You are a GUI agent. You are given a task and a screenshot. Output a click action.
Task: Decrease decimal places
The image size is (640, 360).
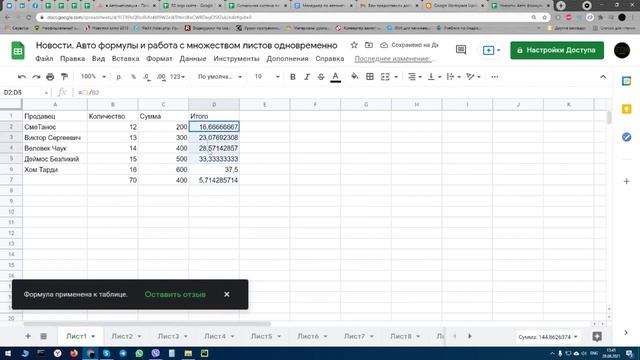click(x=147, y=77)
